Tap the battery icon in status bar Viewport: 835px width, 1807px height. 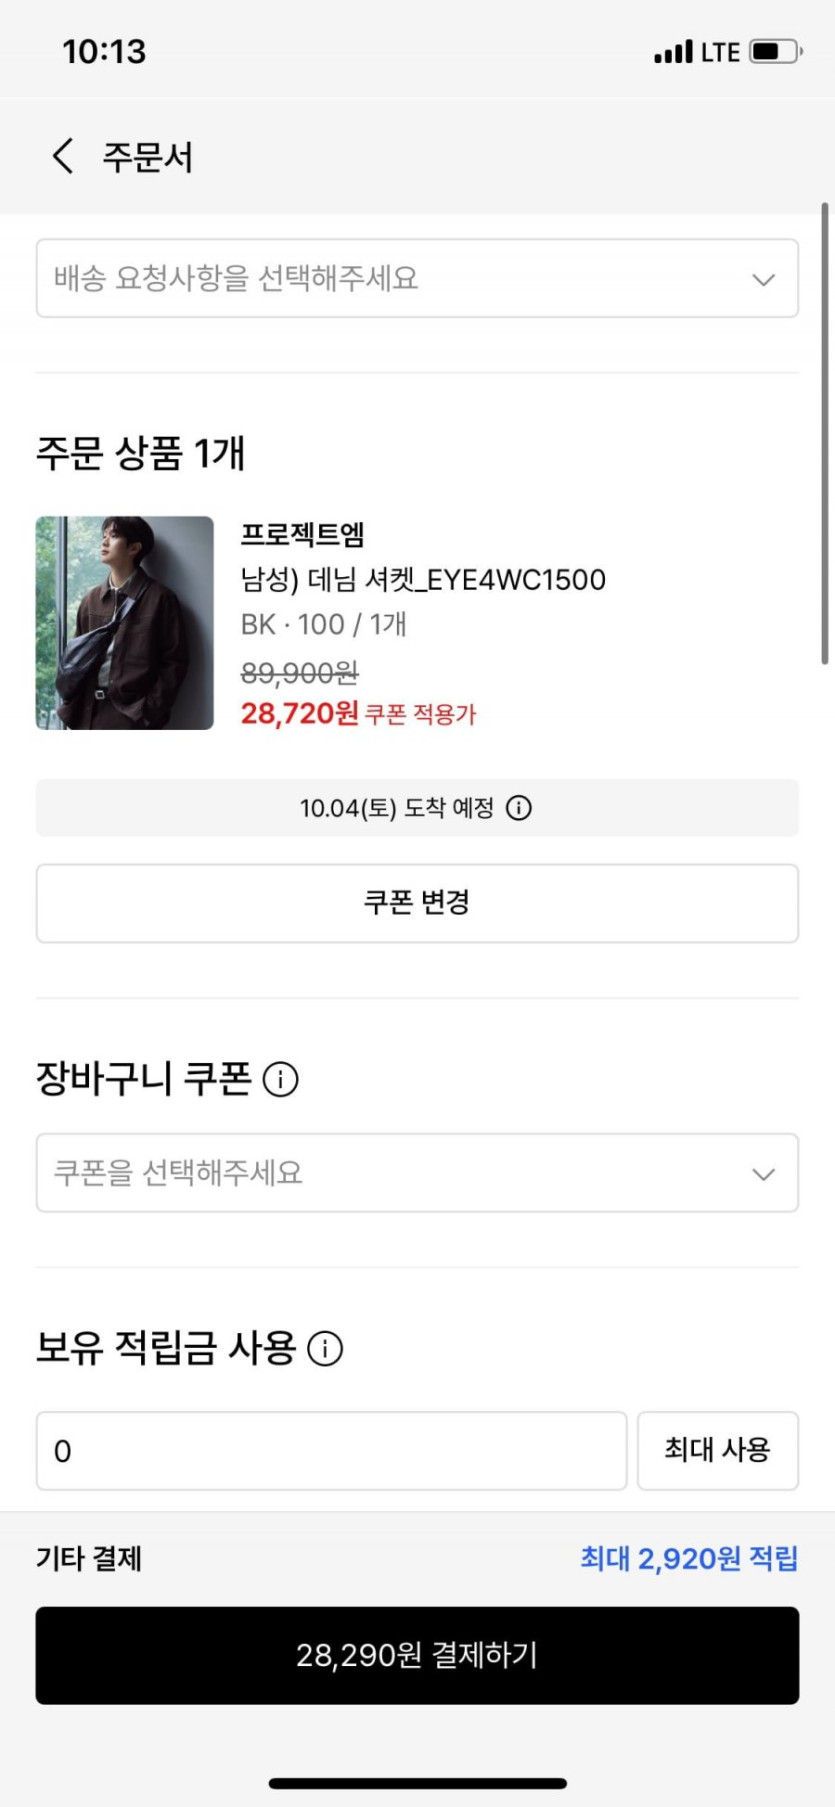point(776,52)
